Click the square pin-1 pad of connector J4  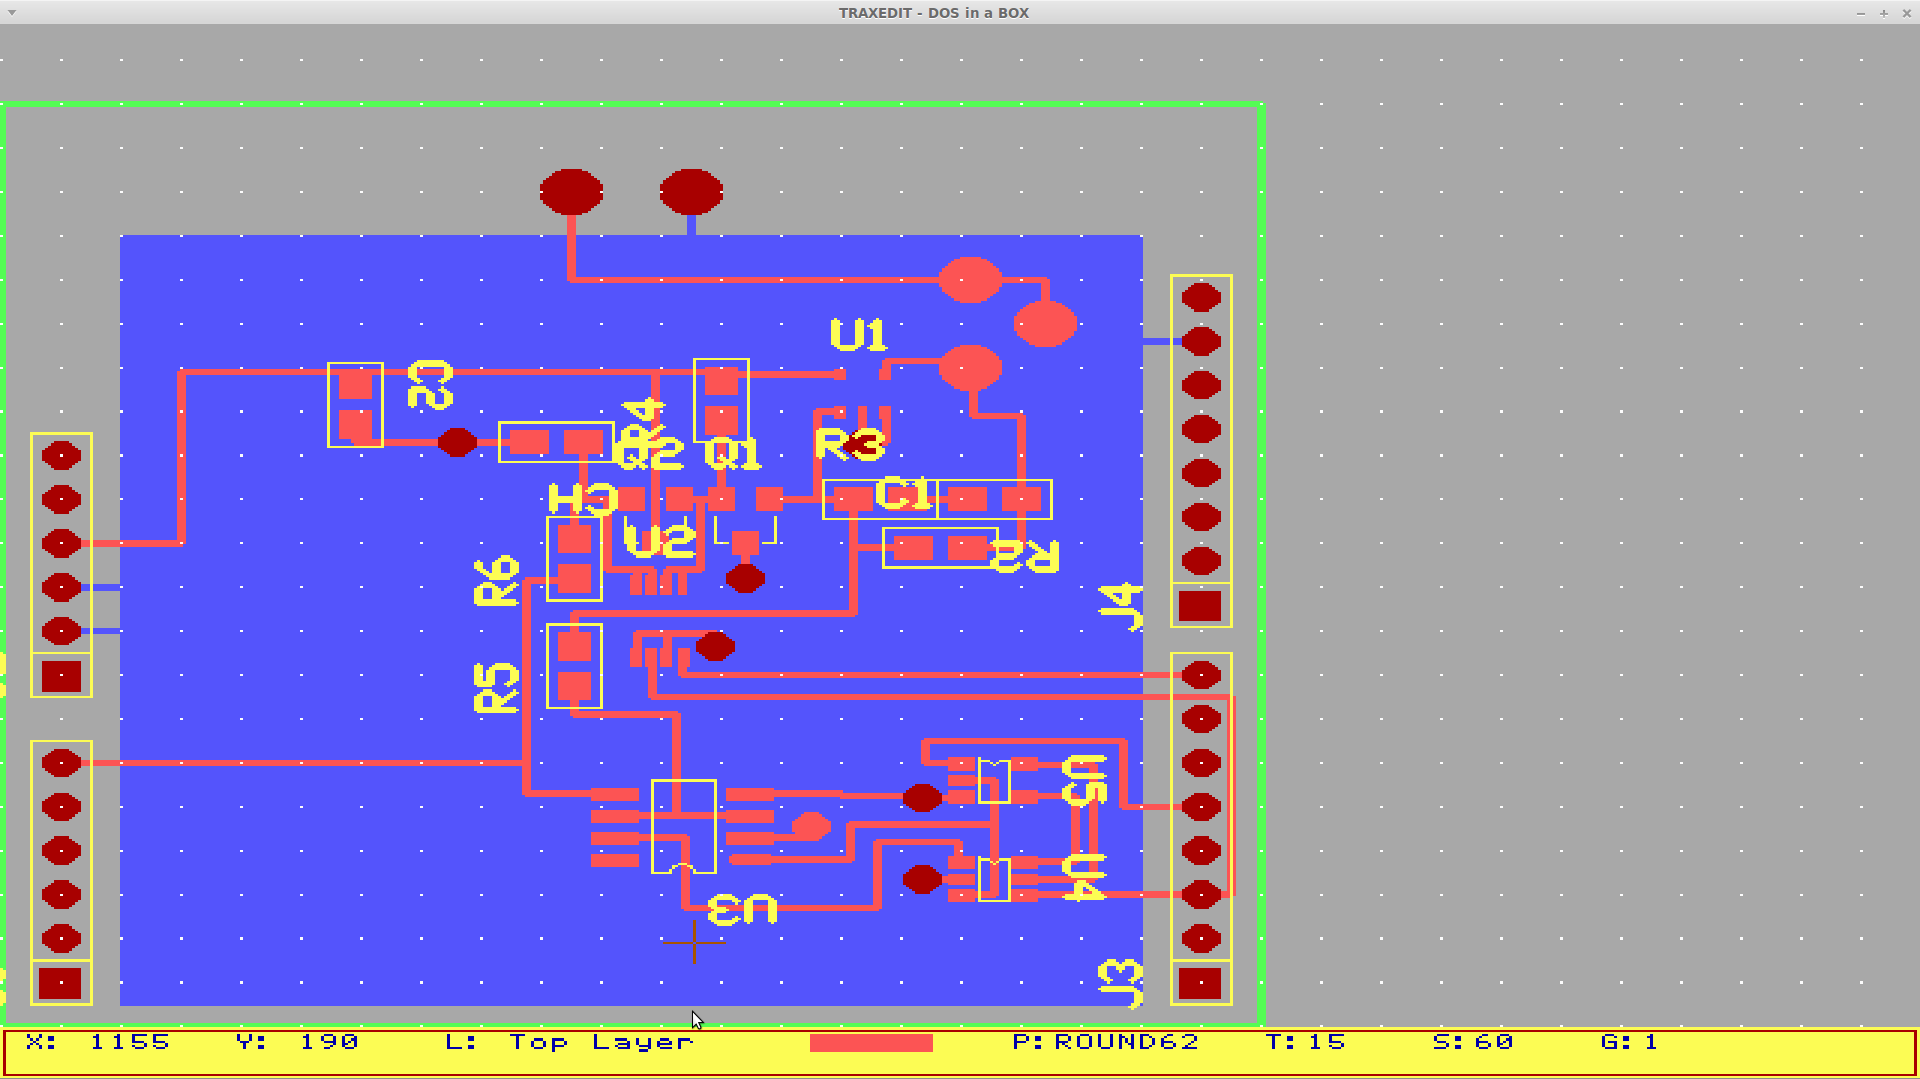pyautogui.click(x=1200, y=606)
